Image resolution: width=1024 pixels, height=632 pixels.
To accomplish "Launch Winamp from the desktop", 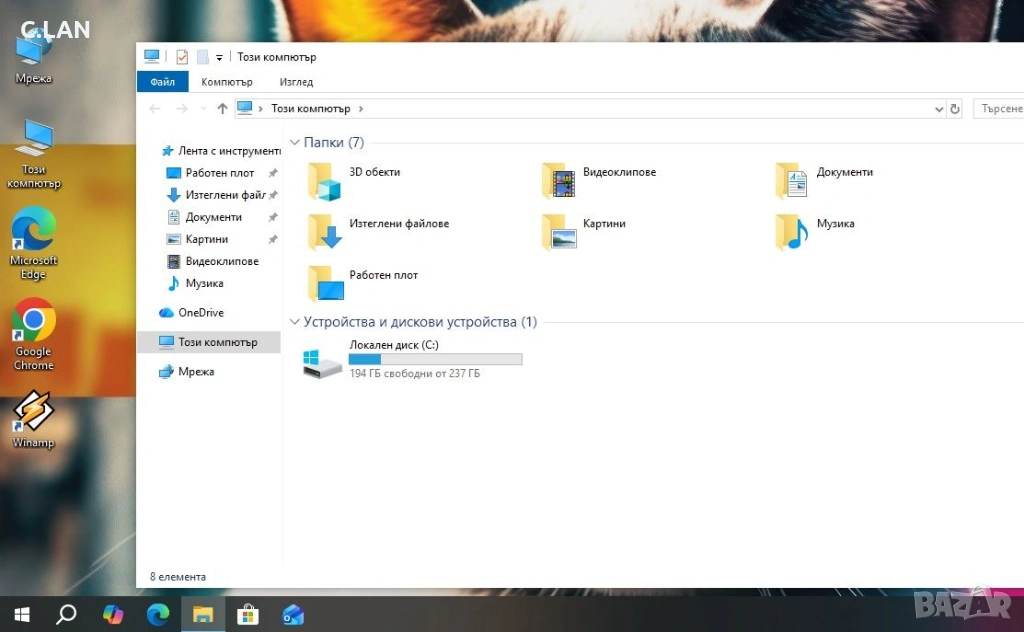I will [x=33, y=418].
